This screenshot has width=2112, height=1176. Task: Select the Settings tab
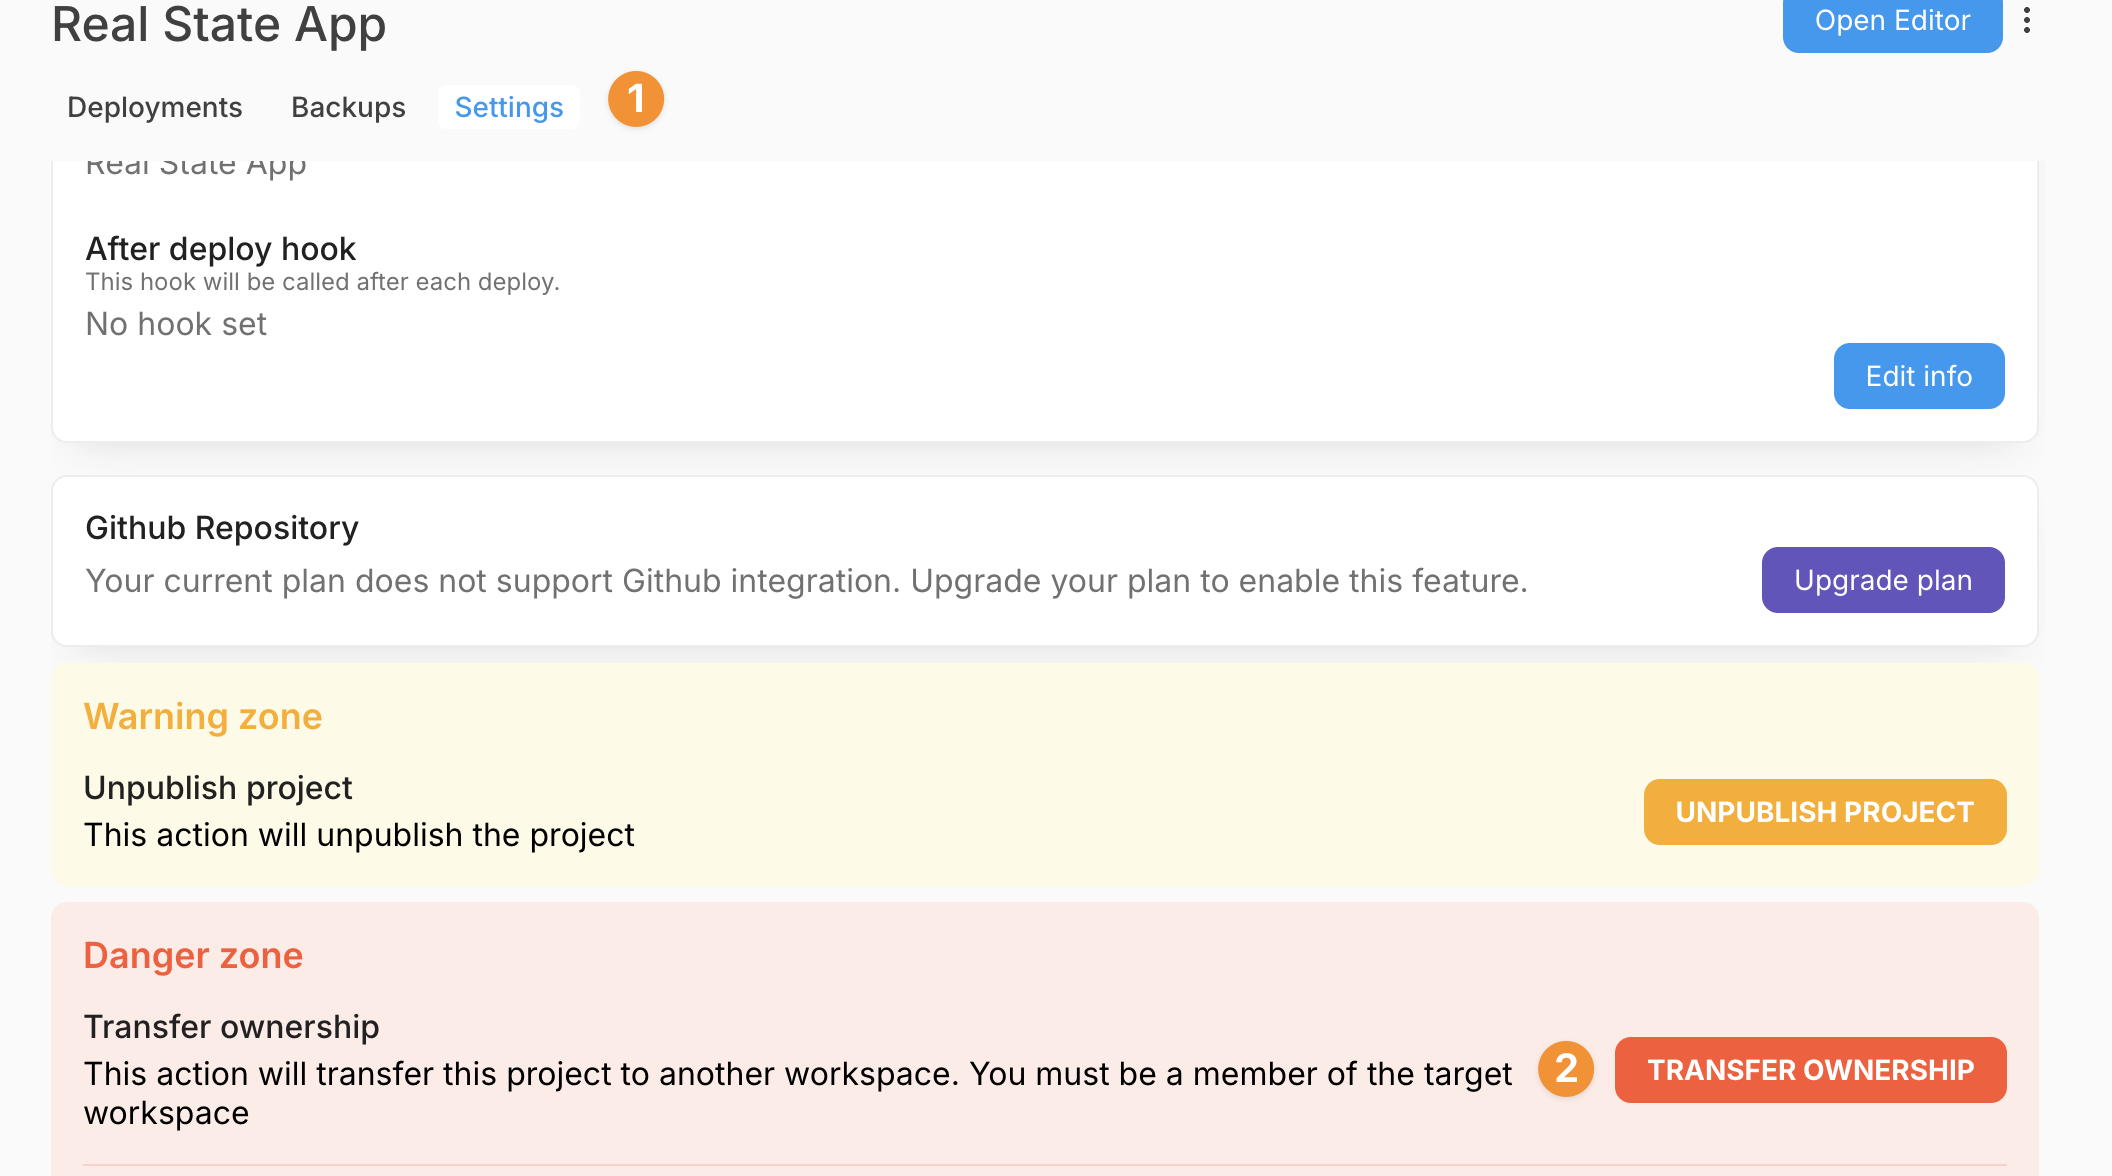click(x=509, y=107)
